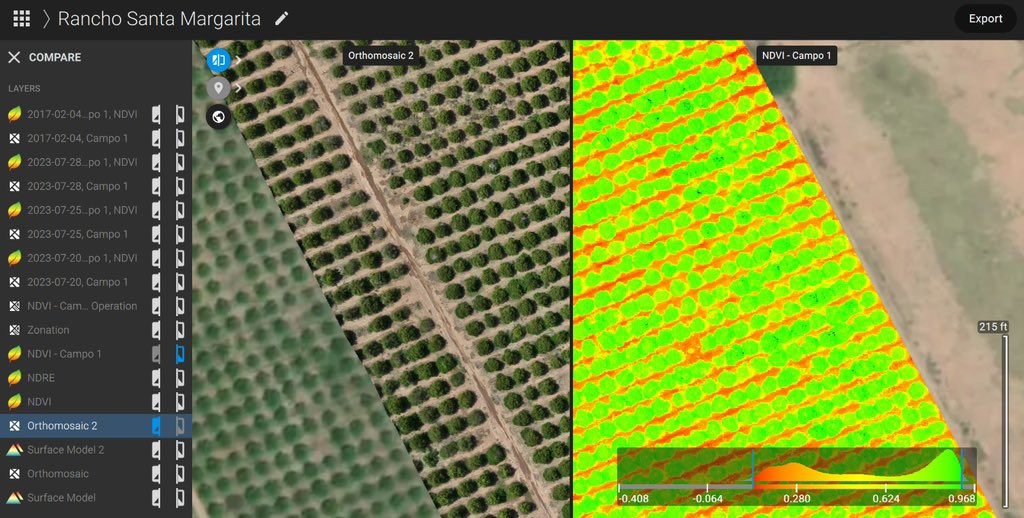Click the leaf icon of the NDRE layer
1024x518 pixels.
click(14, 378)
